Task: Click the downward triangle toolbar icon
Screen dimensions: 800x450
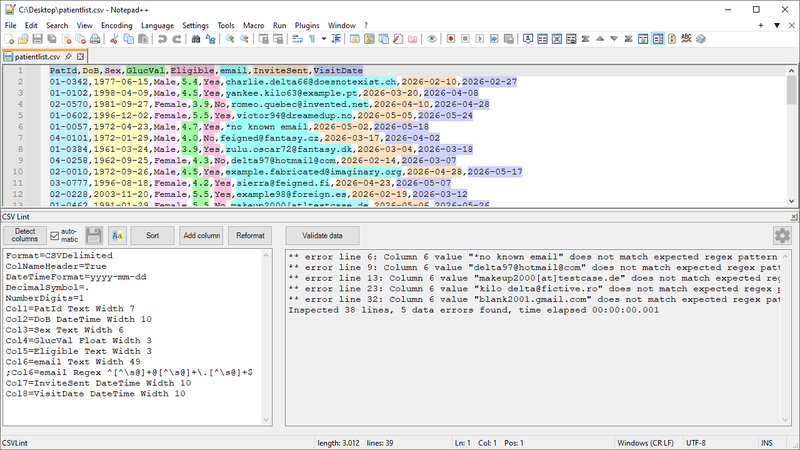Action: pos(614,39)
